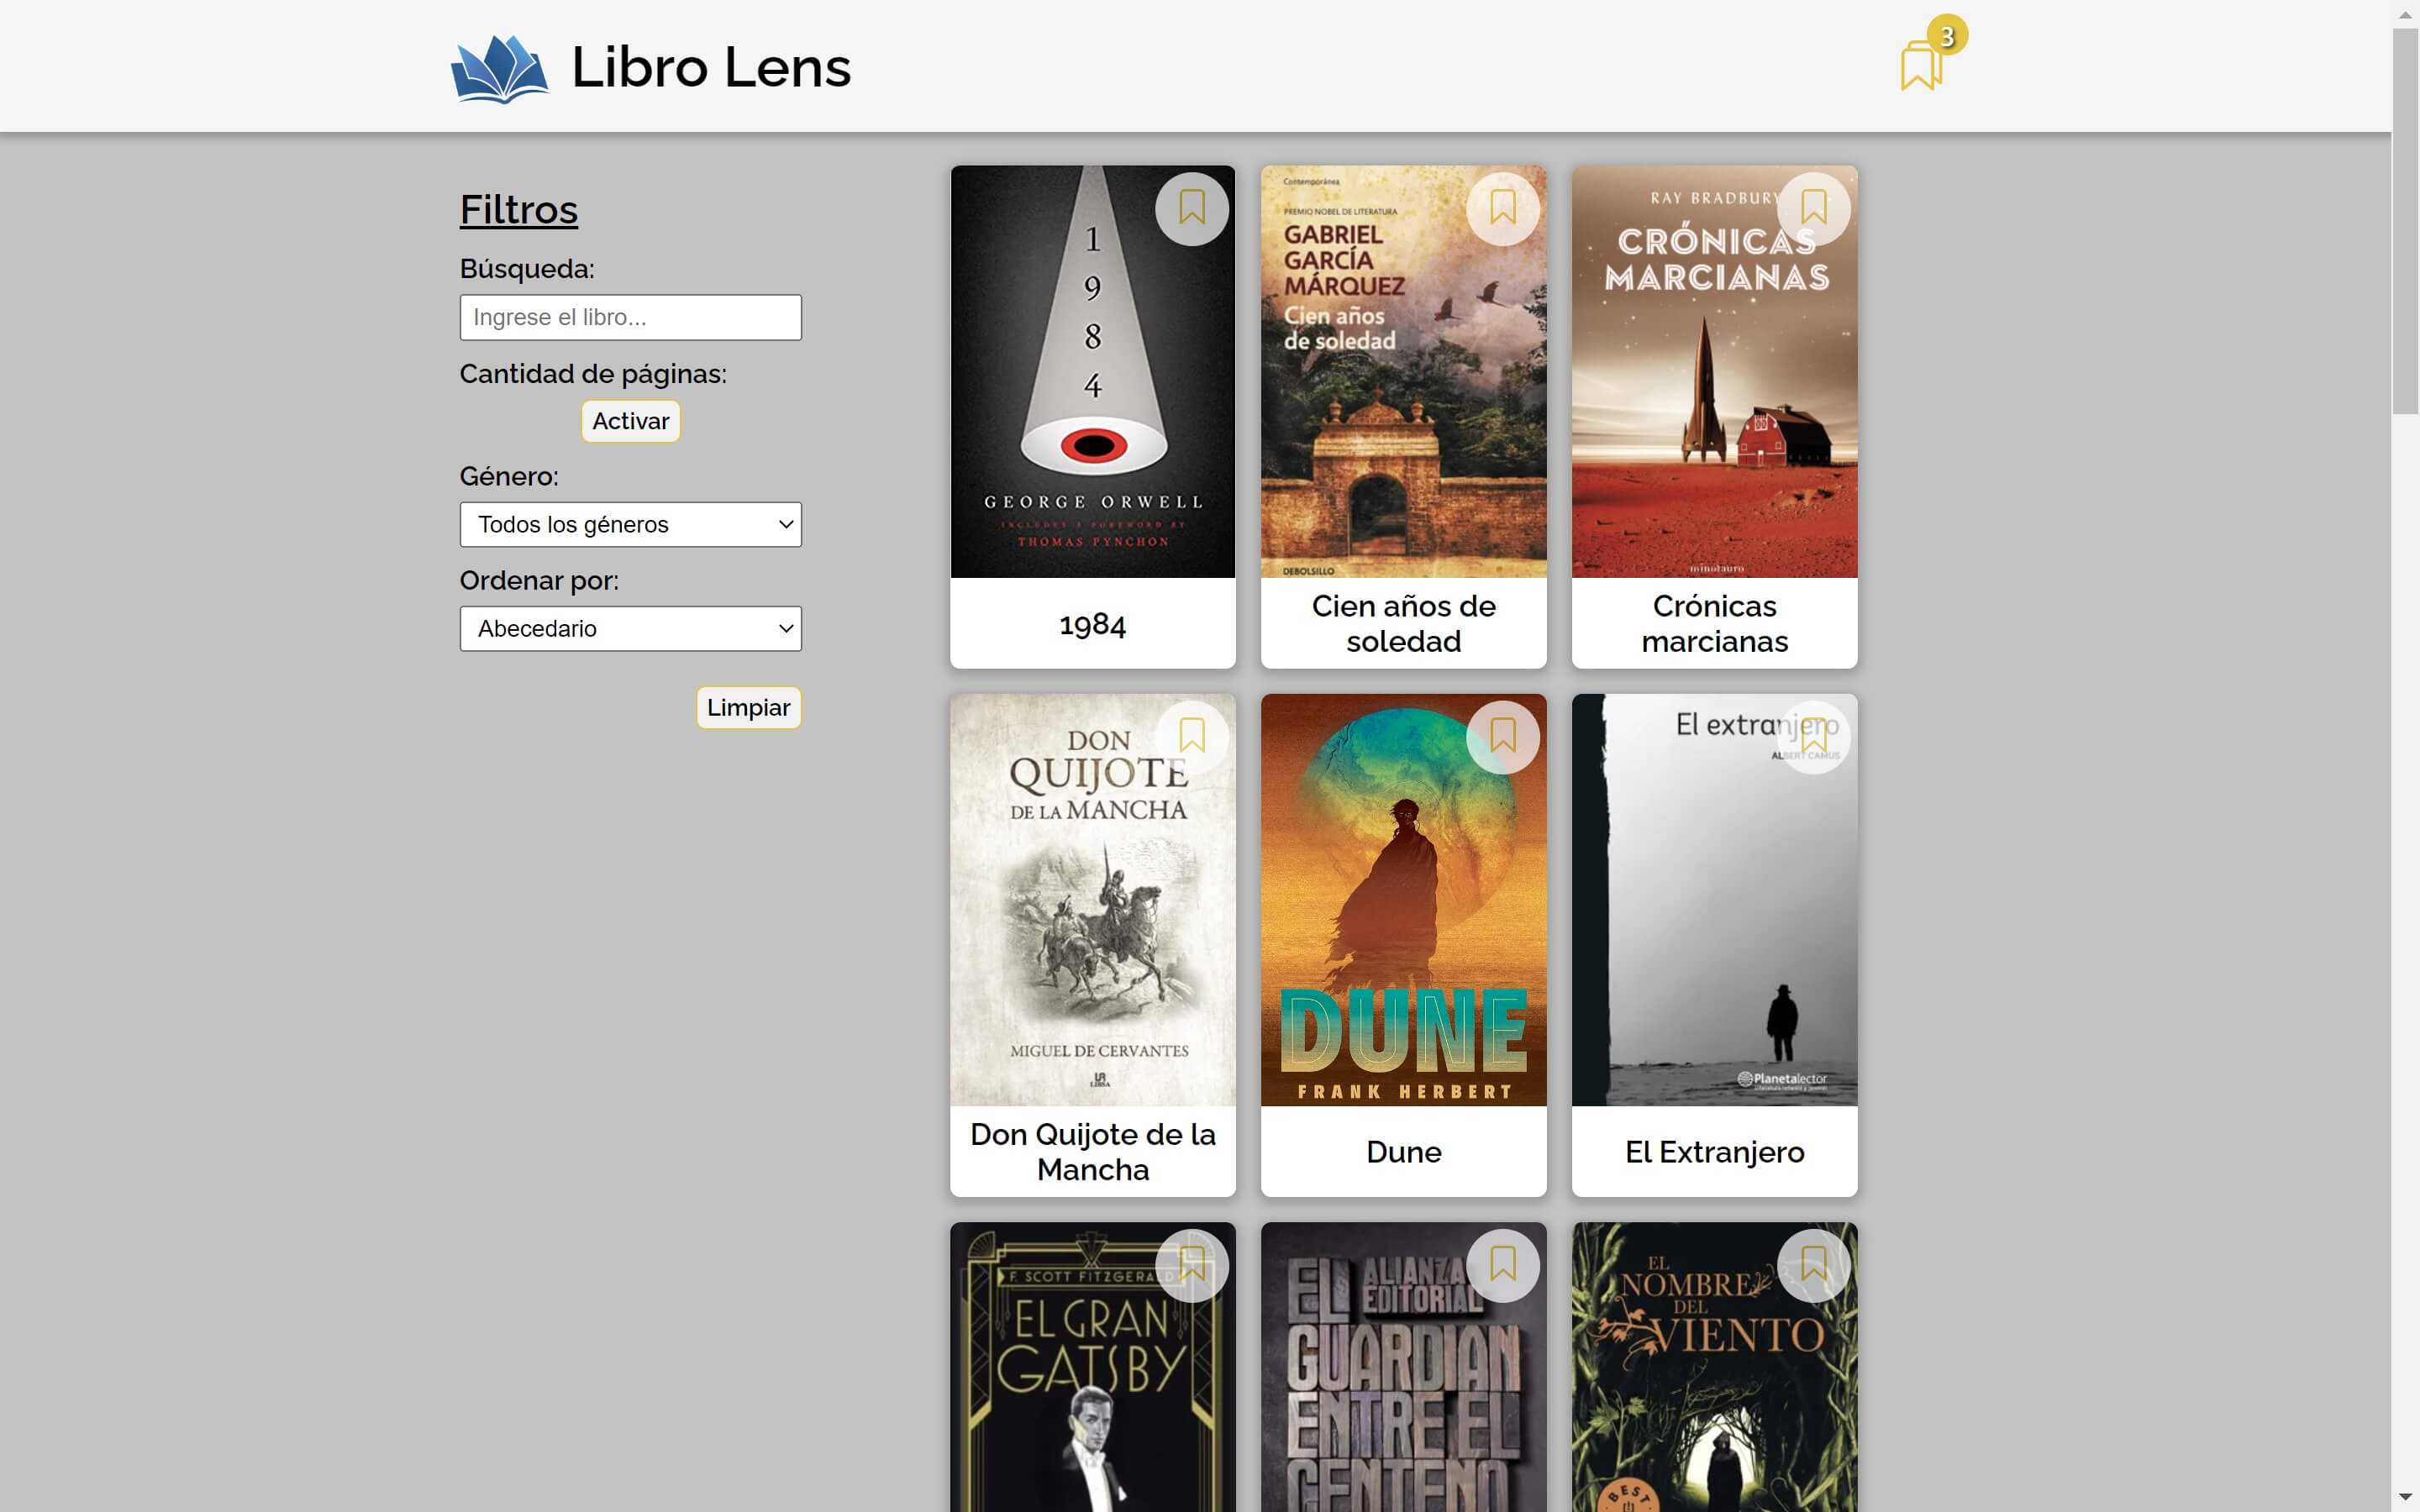Bookmark Cien años de soledad
Screen dimensions: 2420x1512
(1502, 209)
